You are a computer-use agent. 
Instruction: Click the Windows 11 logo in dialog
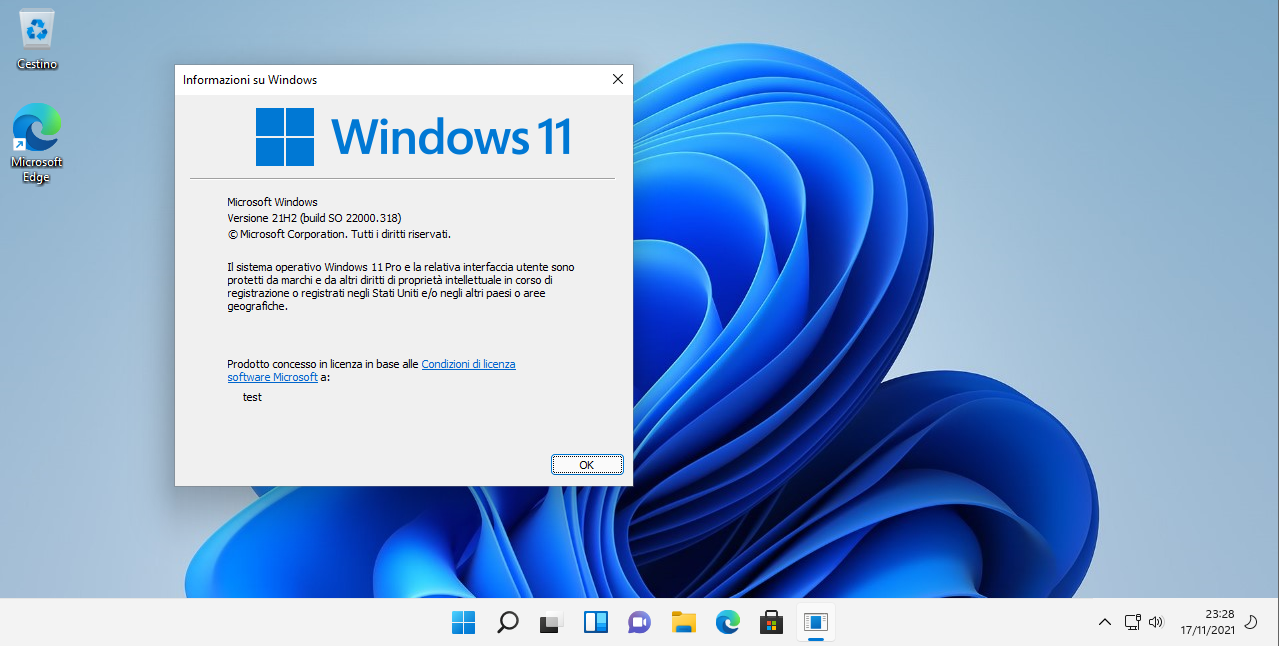click(413, 137)
